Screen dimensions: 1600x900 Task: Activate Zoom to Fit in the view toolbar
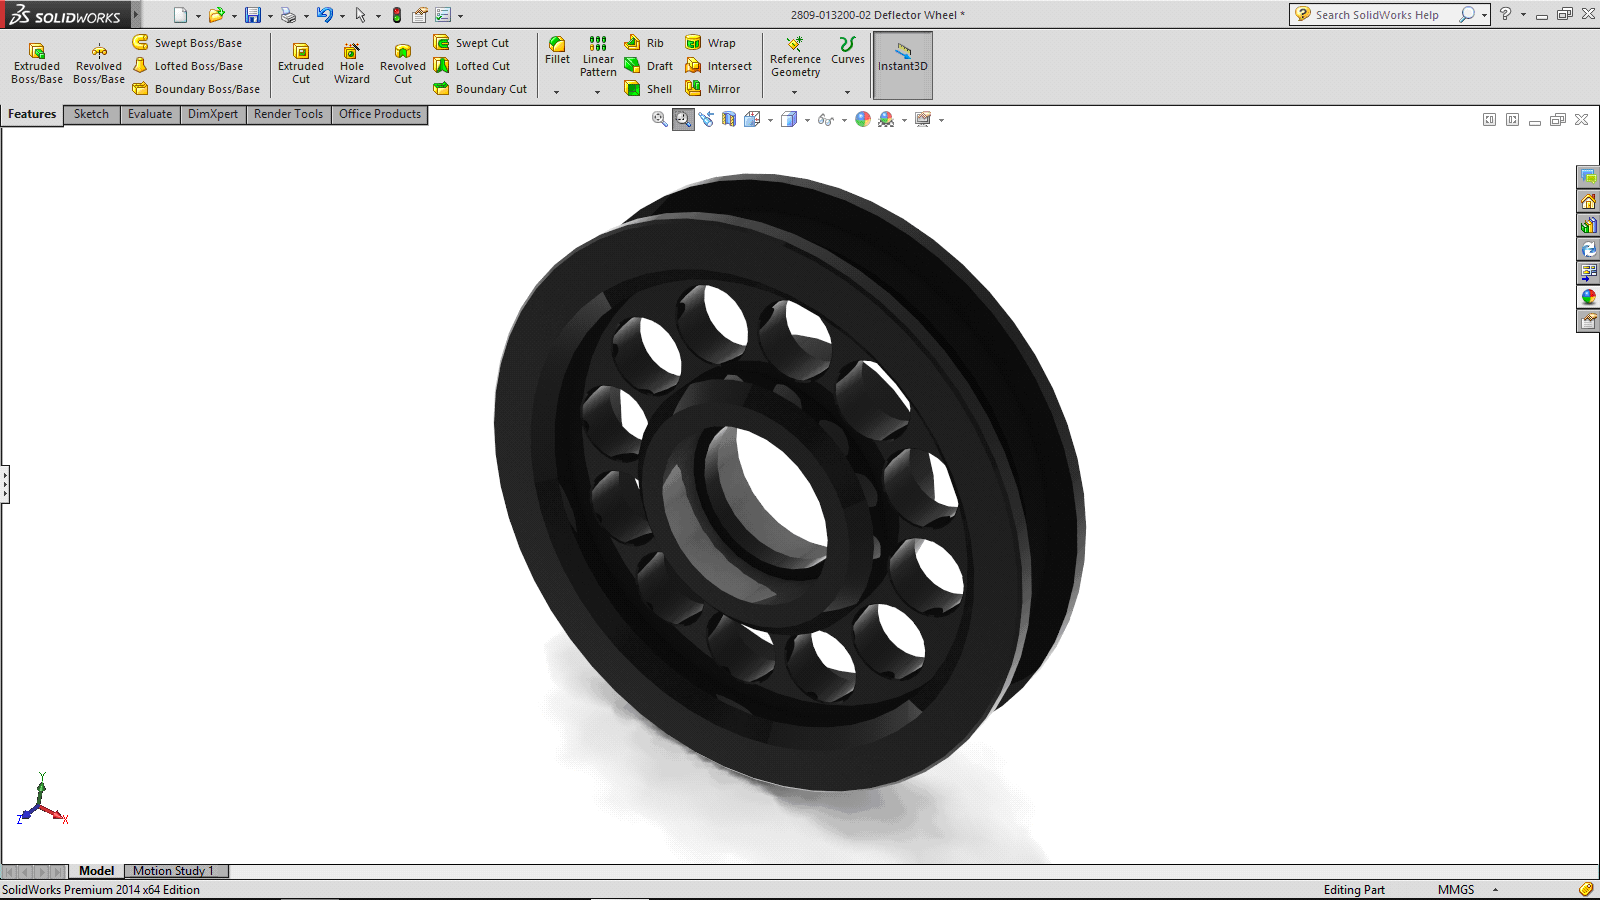point(660,119)
